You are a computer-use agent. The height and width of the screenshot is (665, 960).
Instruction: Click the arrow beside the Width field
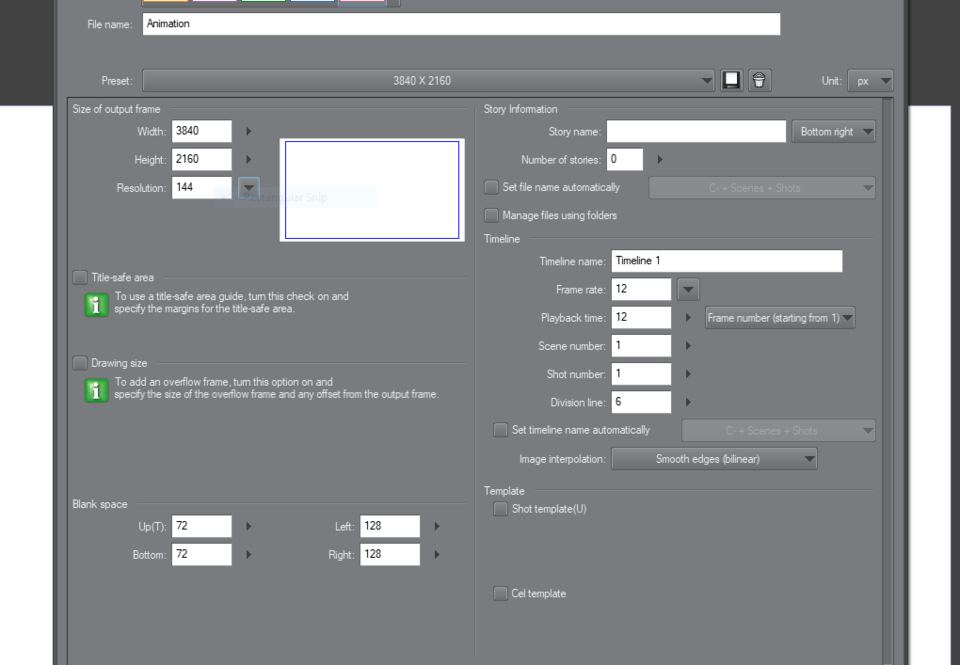pos(248,131)
